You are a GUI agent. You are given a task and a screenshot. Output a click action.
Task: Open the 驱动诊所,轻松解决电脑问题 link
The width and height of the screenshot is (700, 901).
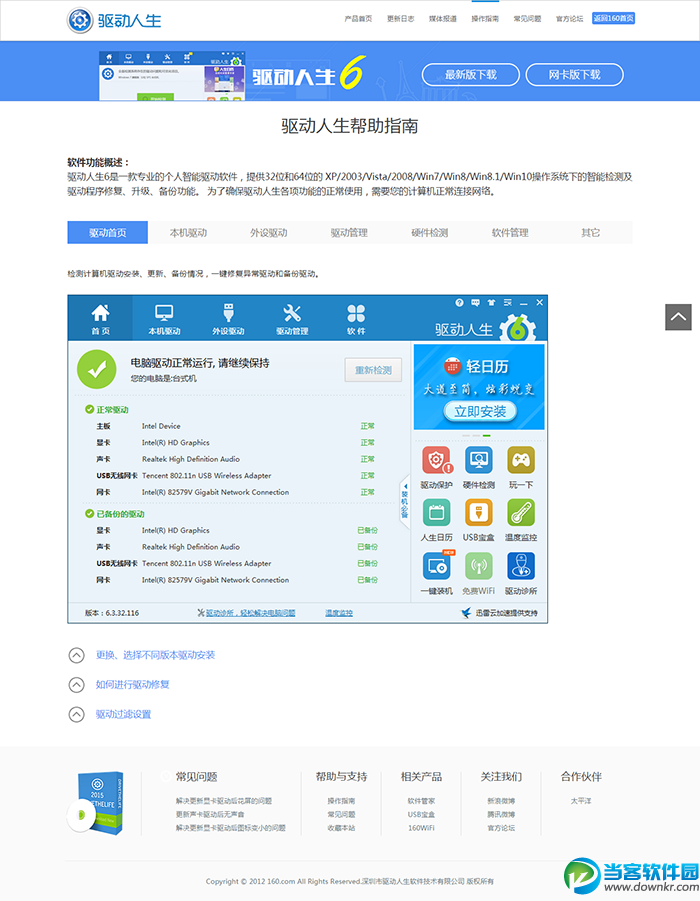click(x=251, y=613)
